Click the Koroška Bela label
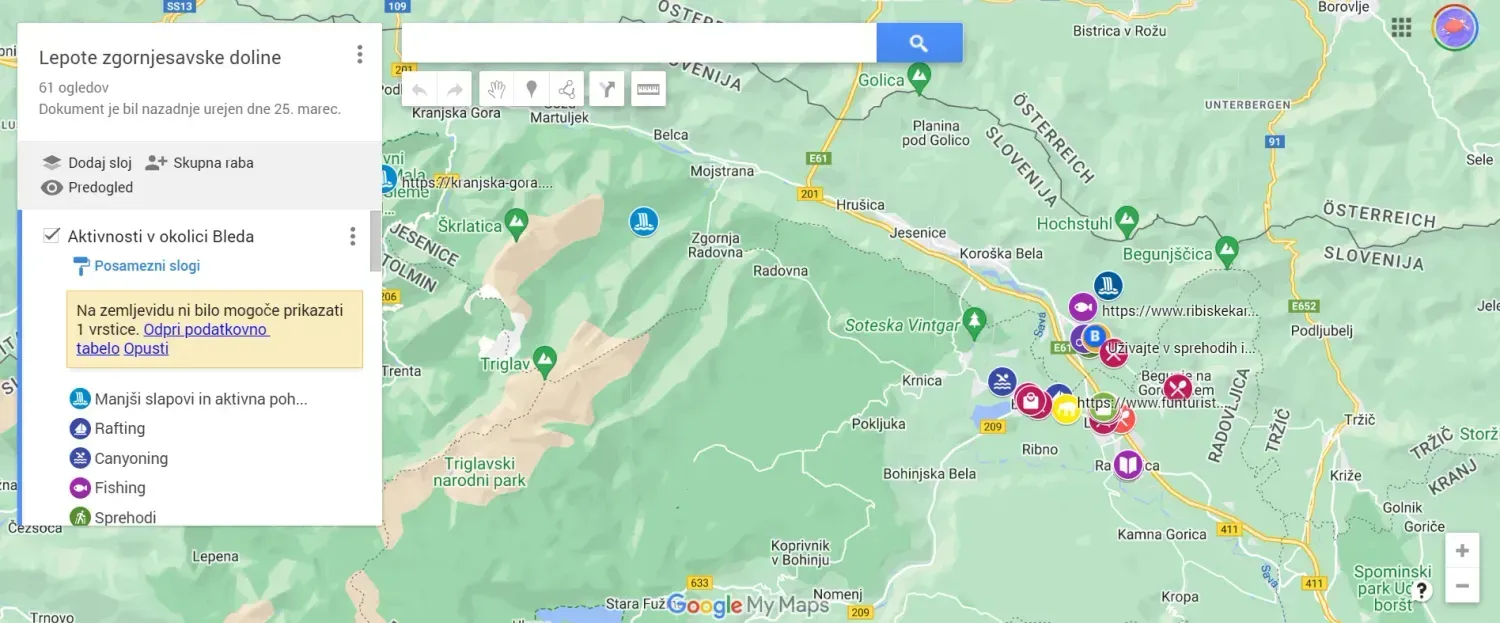 (1001, 253)
